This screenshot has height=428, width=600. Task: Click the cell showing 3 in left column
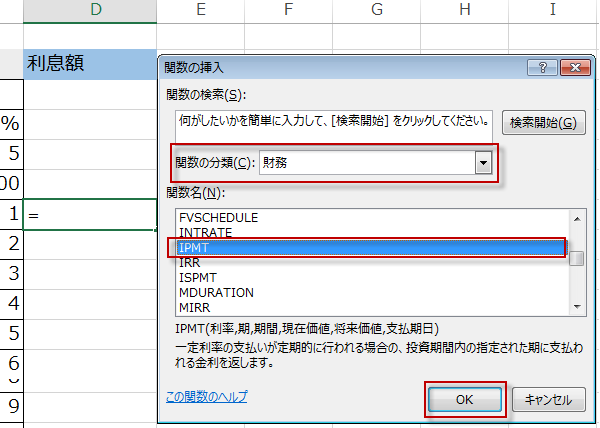pyautogui.click(x=11, y=274)
